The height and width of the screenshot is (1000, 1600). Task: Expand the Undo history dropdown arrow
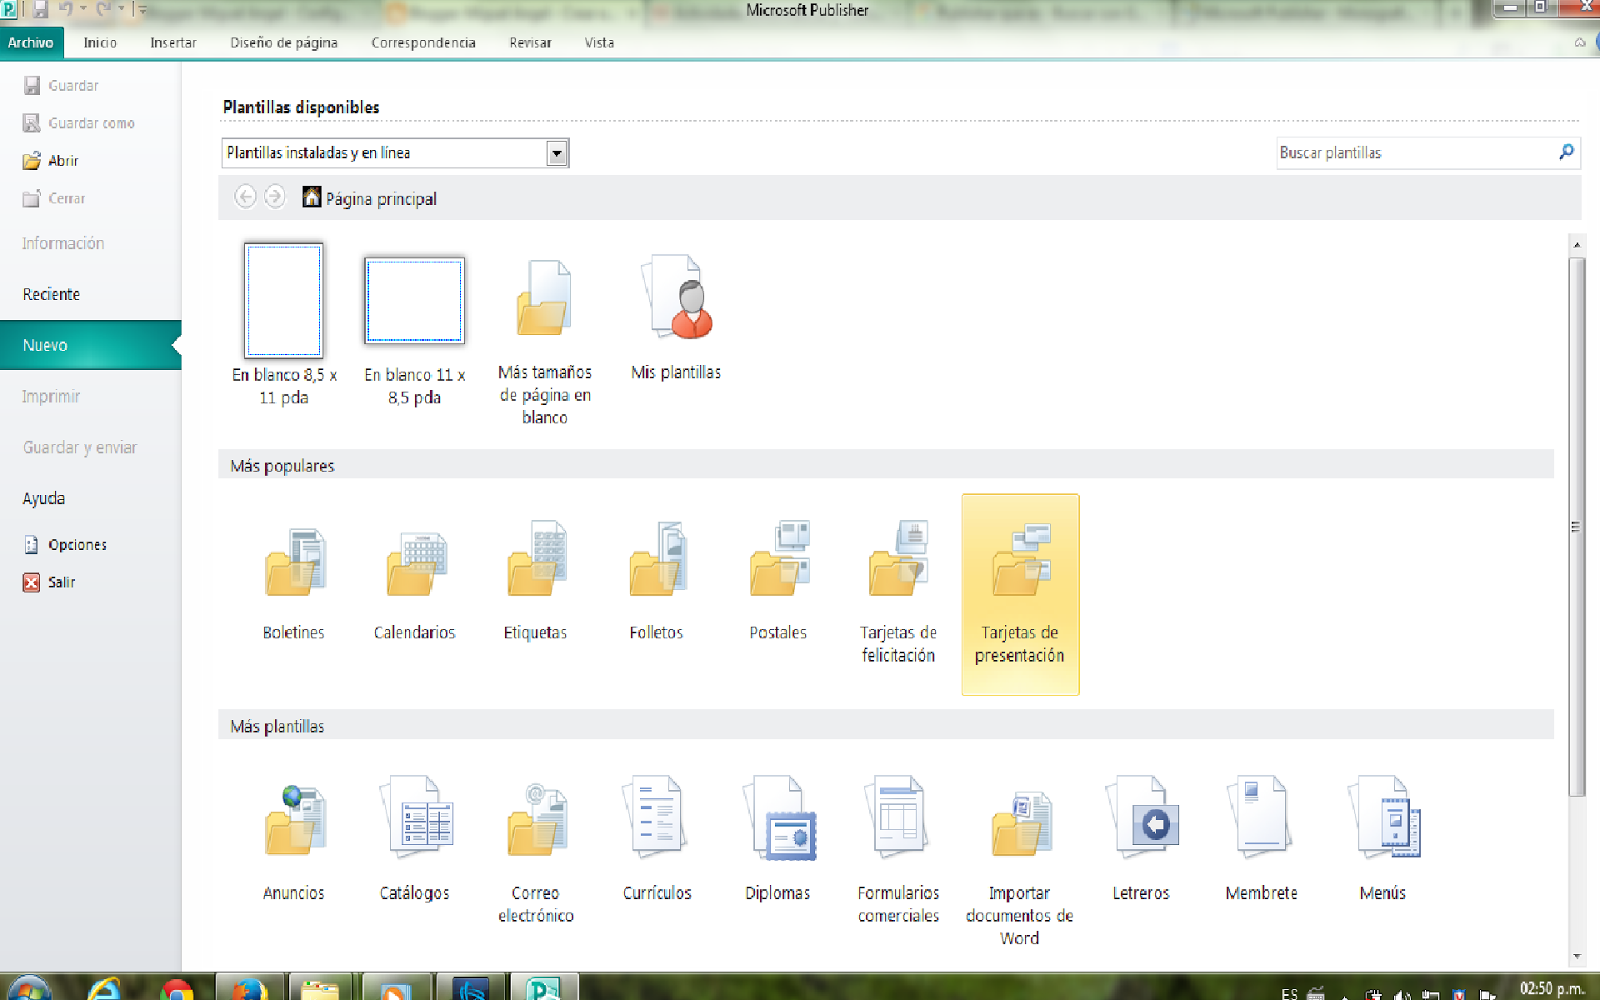point(83,9)
